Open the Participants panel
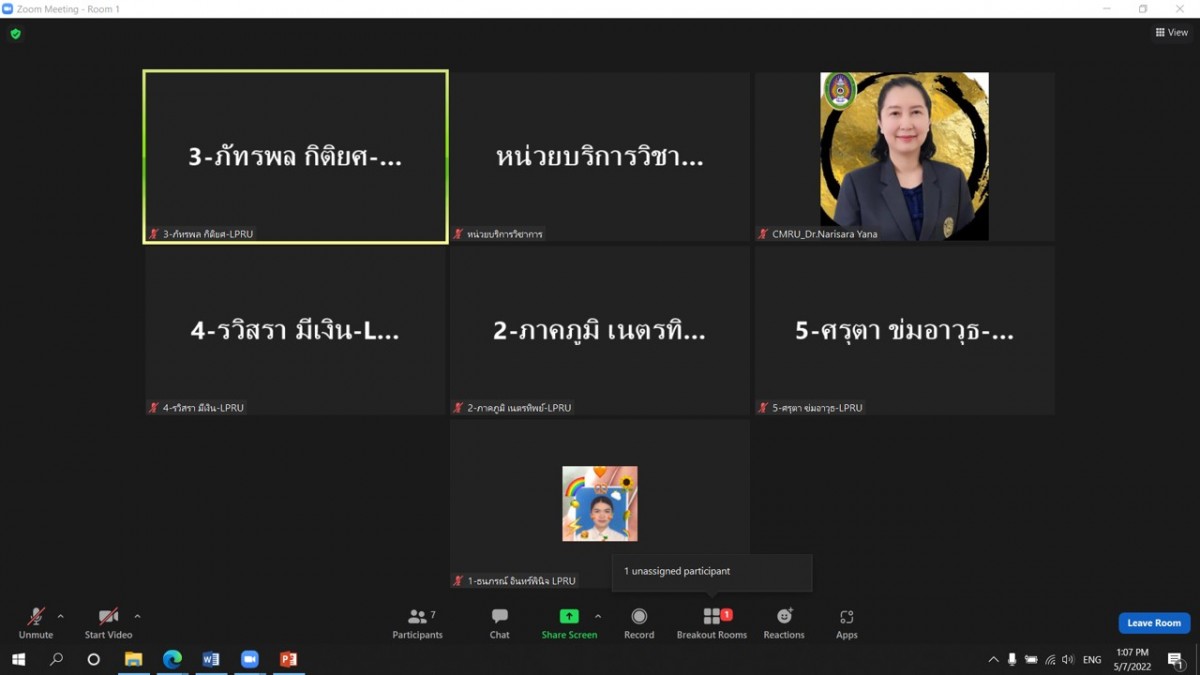 (x=417, y=623)
